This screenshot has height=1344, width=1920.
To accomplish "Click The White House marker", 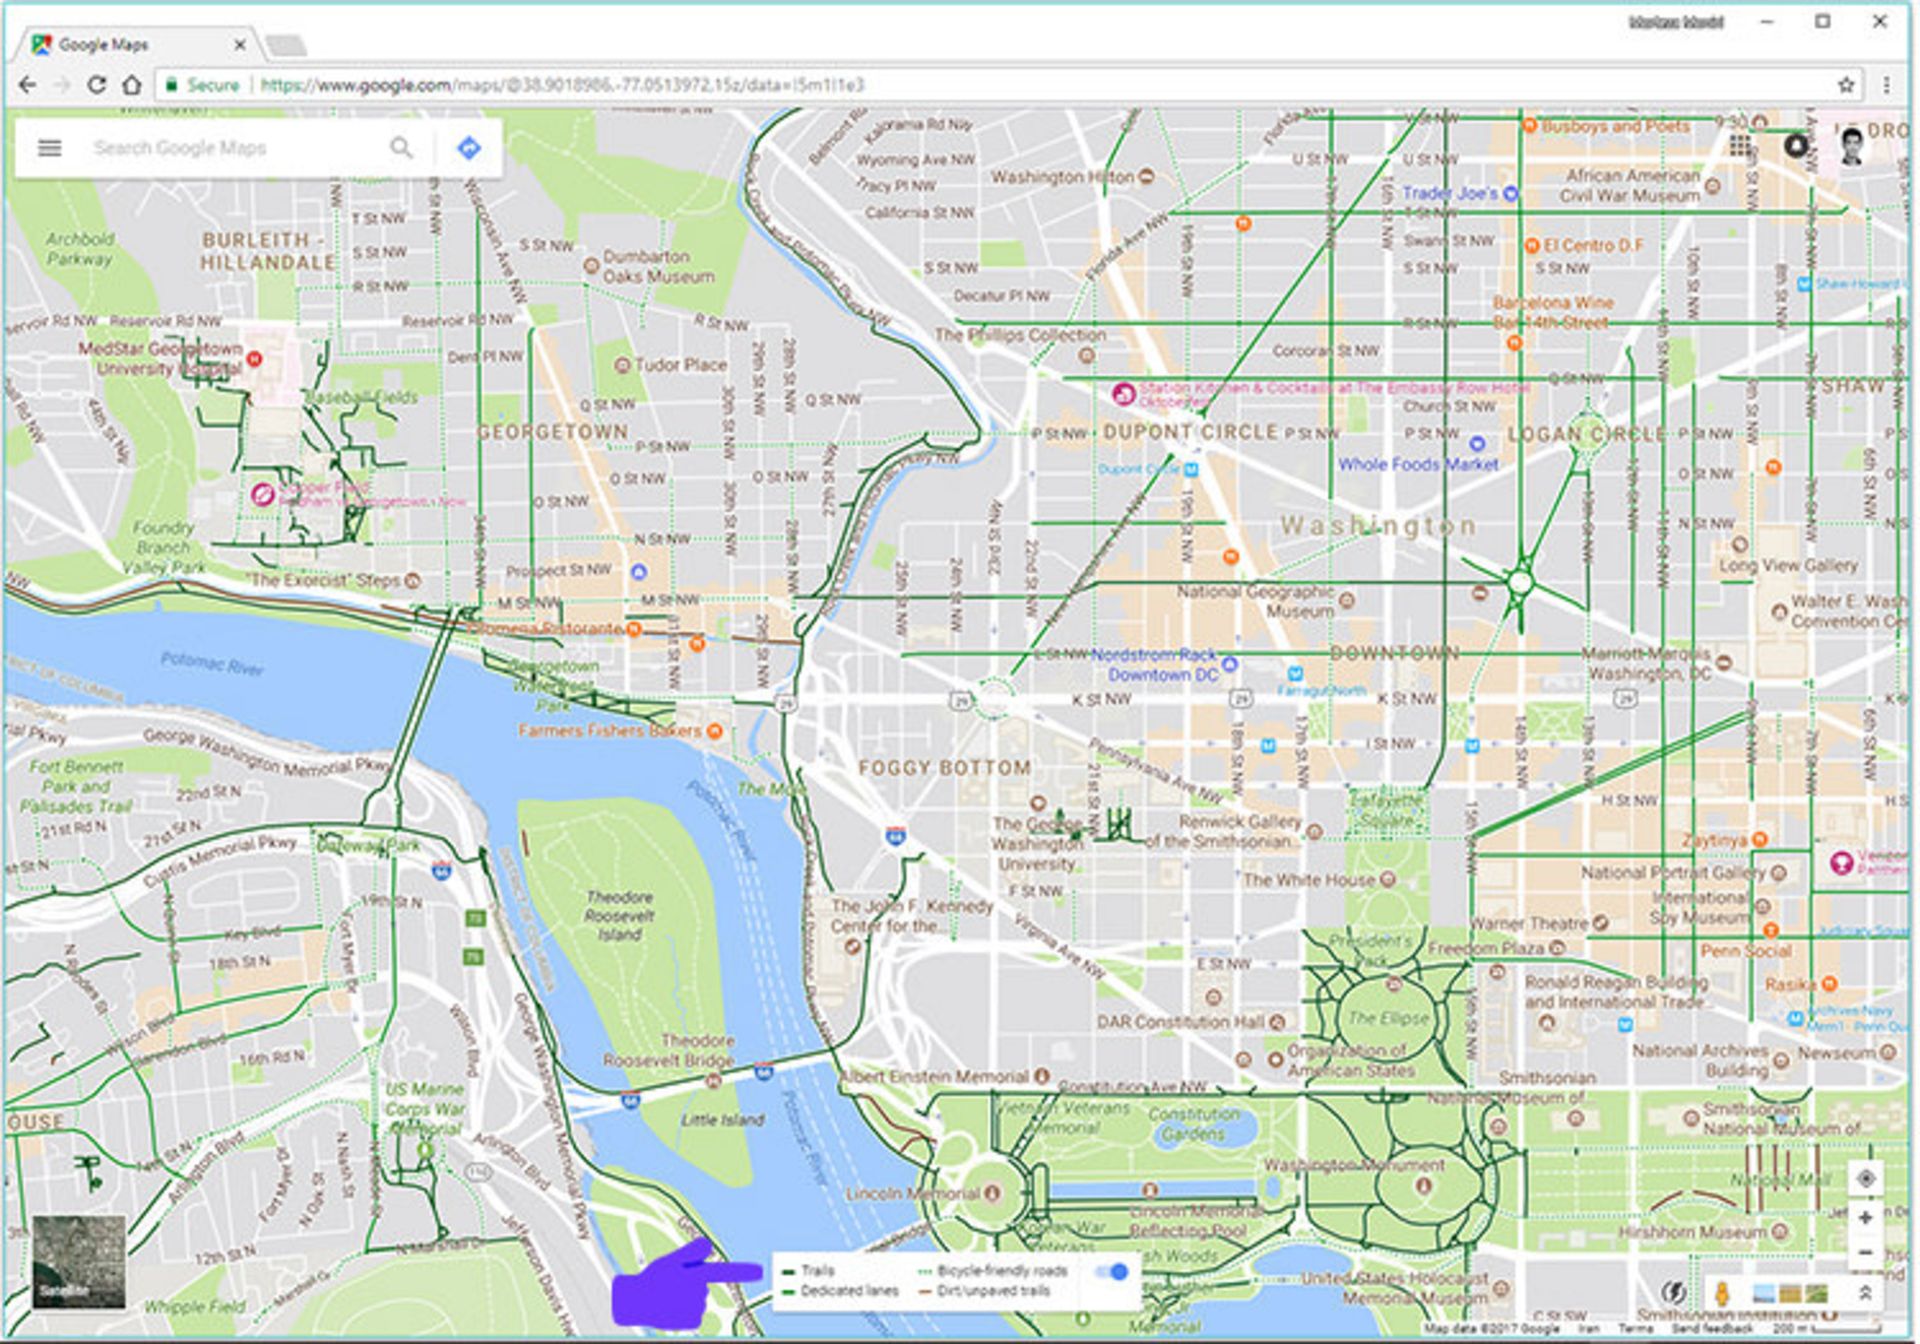I will coord(1388,880).
